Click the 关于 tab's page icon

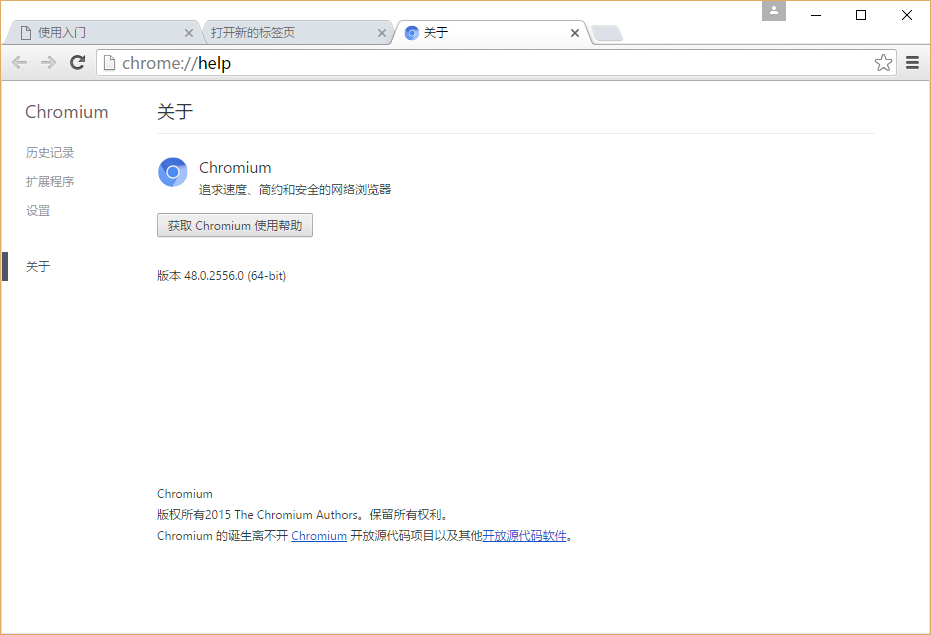coord(411,32)
